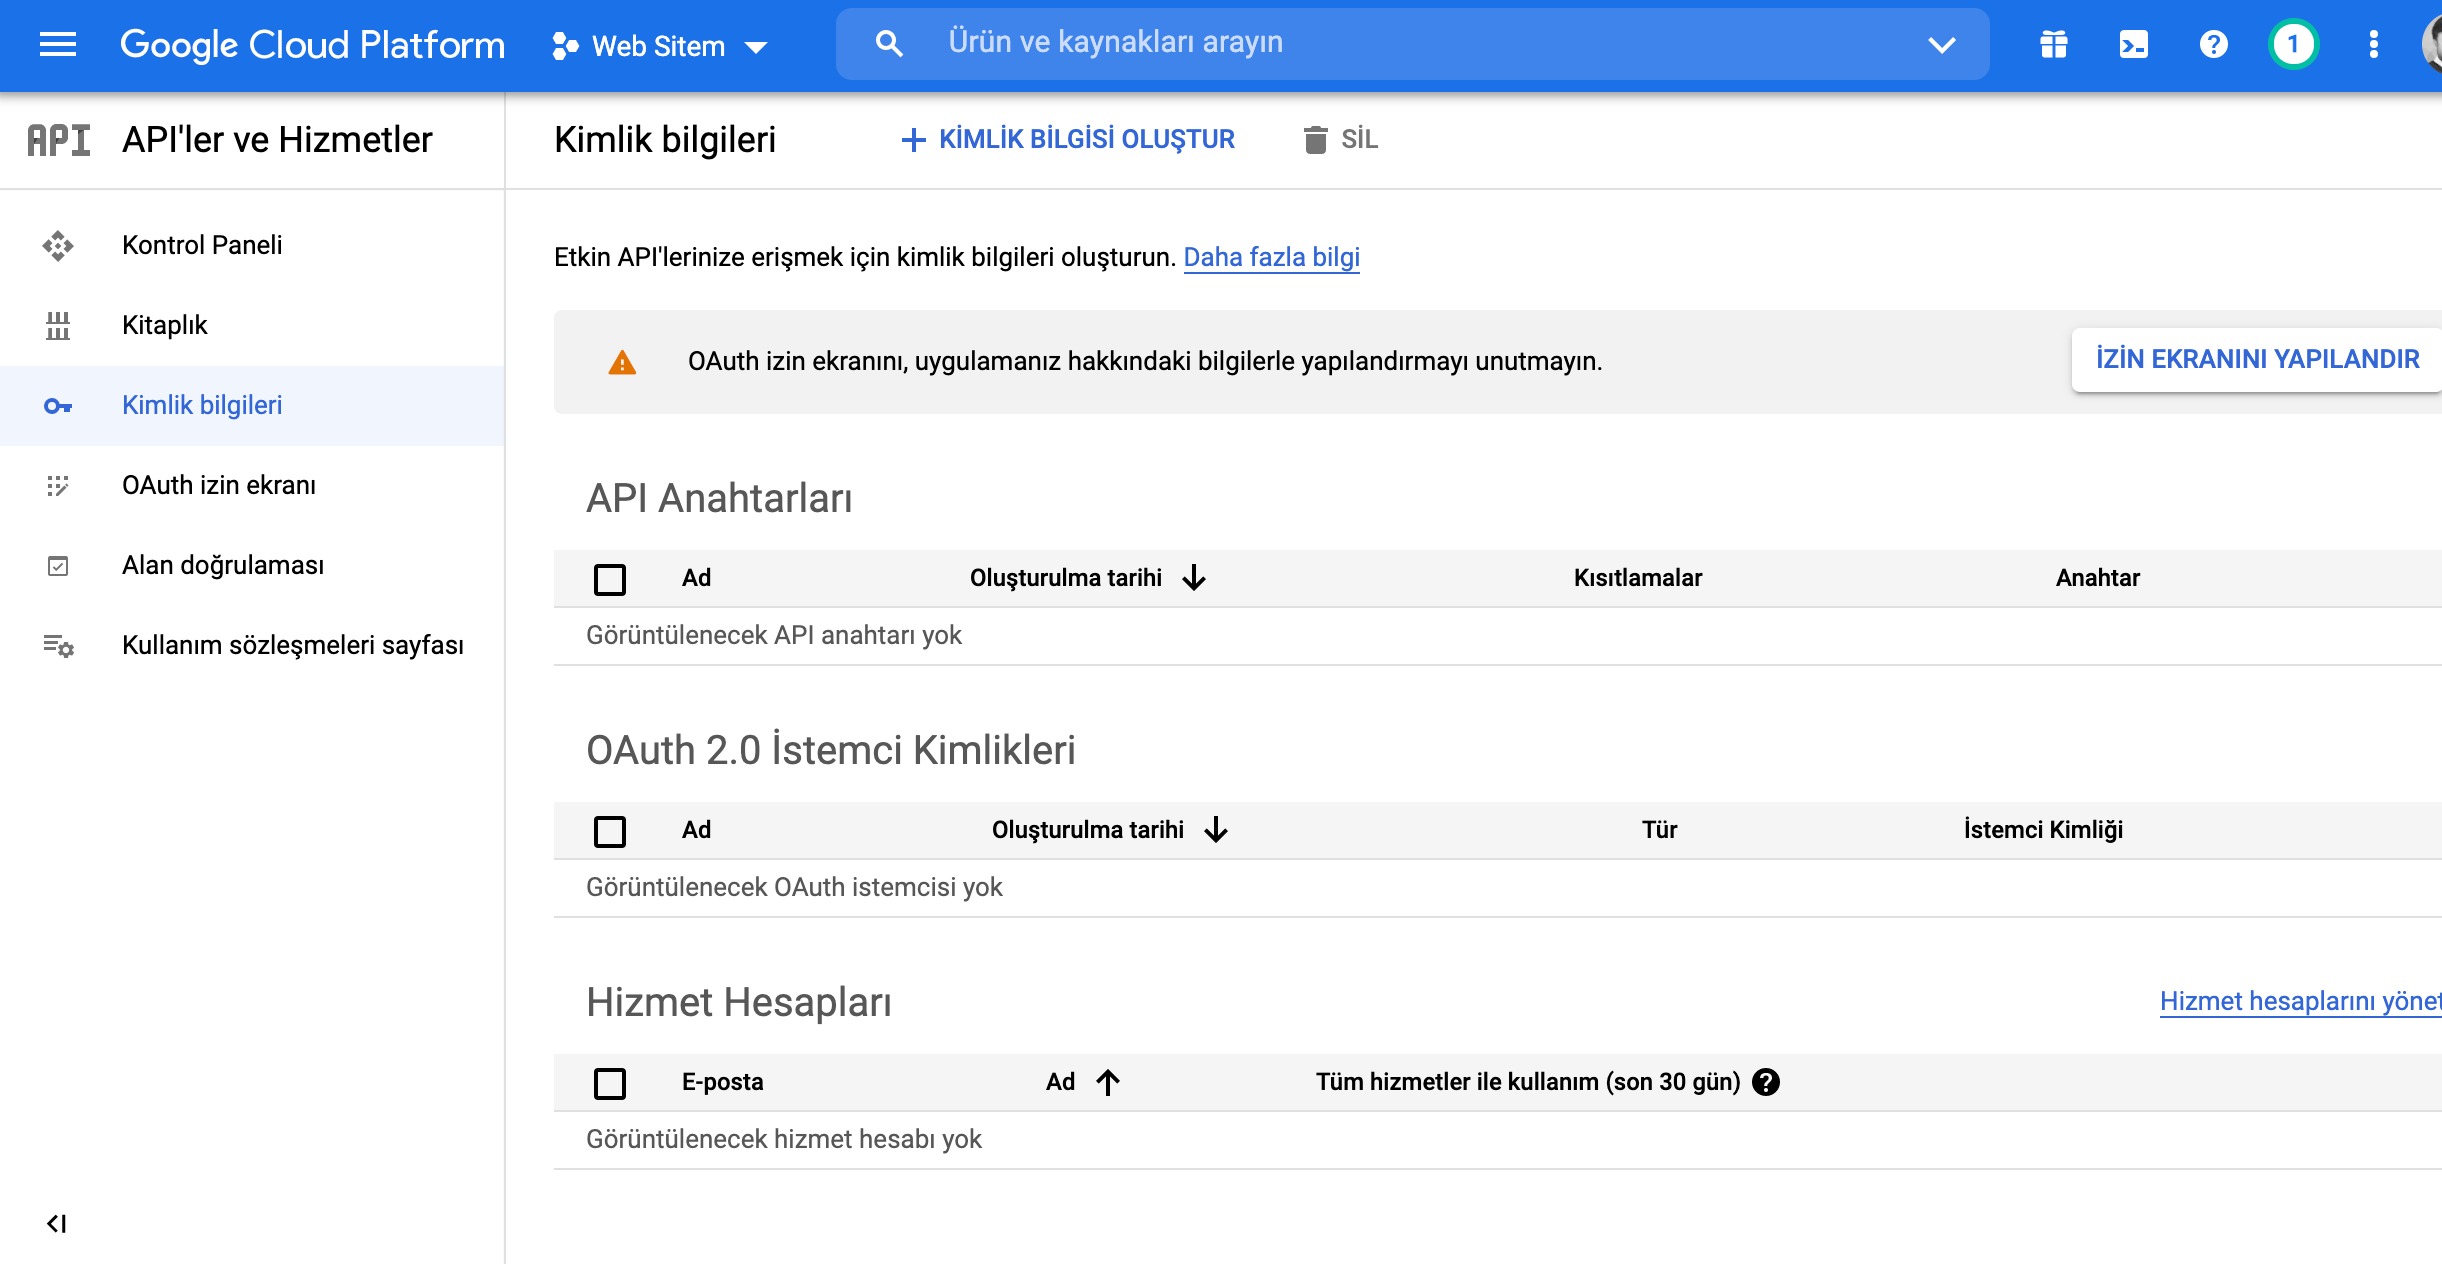Image resolution: width=2442 pixels, height=1264 pixels.
Task: Click the orange warning triangle icon
Action: pos(622,362)
